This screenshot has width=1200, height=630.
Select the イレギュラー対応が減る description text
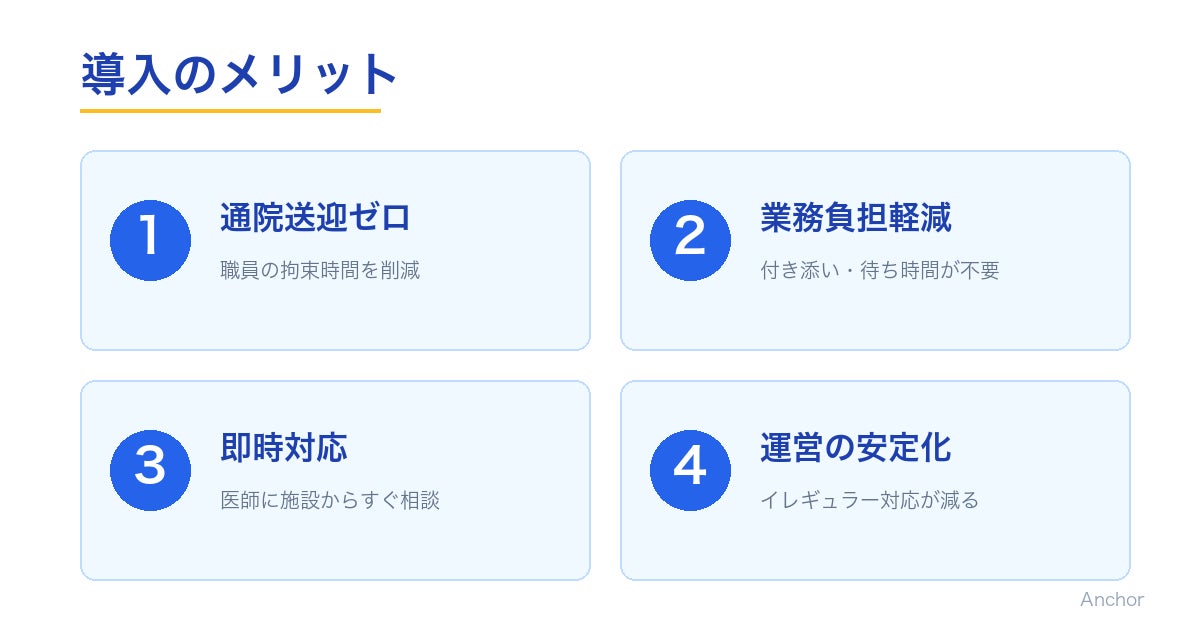pos(869,500)
